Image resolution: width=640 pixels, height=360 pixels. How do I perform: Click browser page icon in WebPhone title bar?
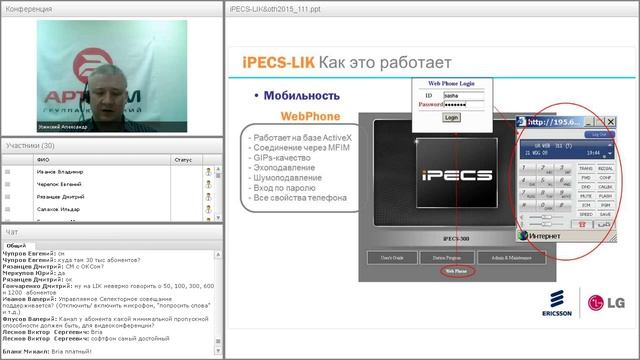pos(521,122)
